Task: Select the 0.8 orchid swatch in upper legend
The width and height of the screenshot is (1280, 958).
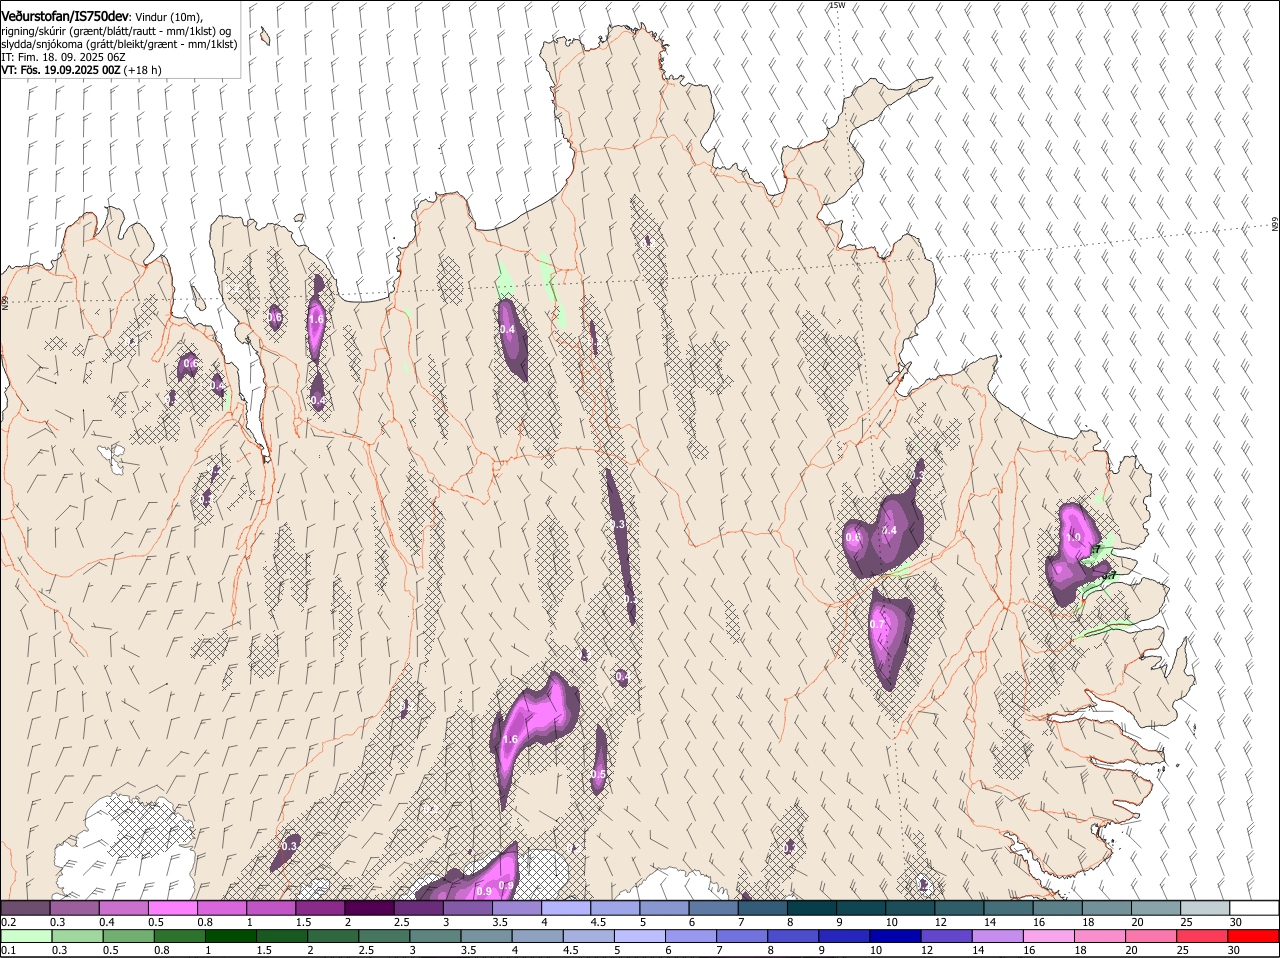Action: tap(221, 907)
